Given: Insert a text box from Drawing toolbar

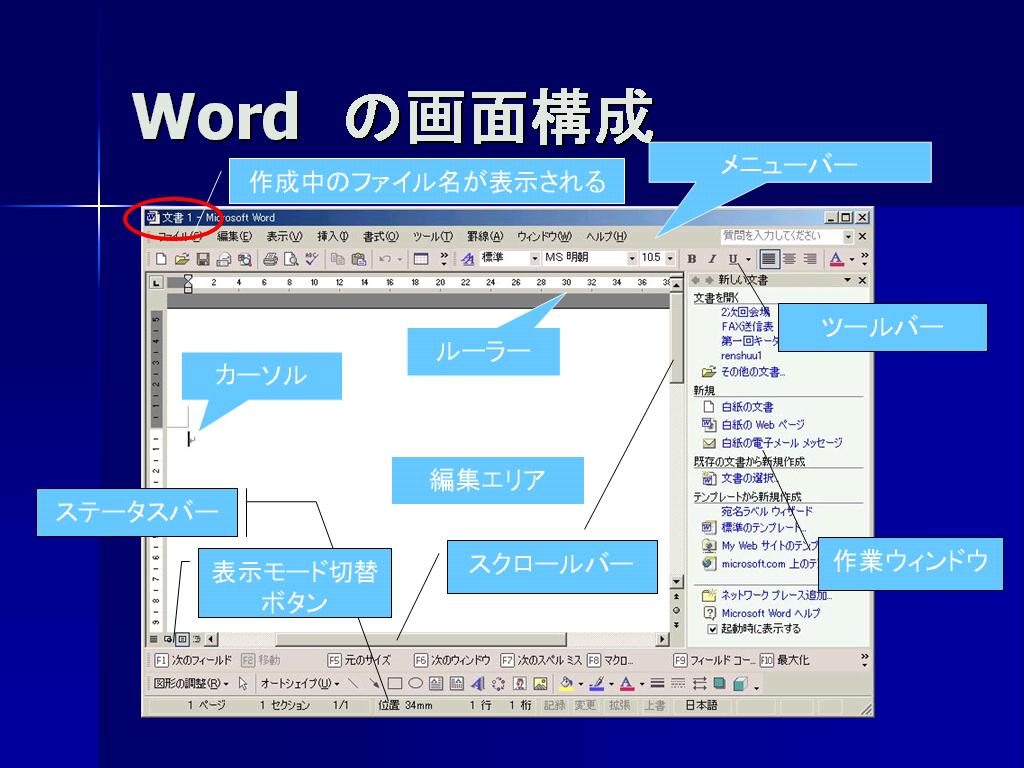Looking at the screenshot, I should (x=436, y=684).
